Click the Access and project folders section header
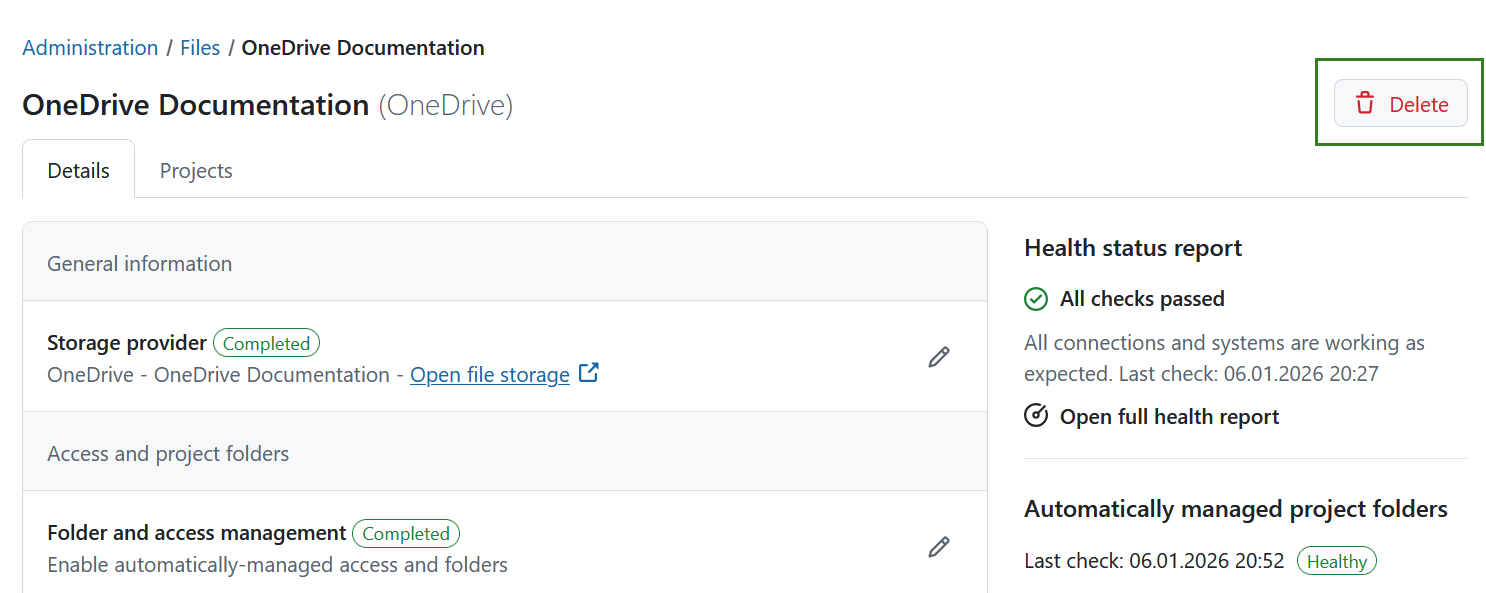The height and width of the screenshot is (593, 1486). 167,453
